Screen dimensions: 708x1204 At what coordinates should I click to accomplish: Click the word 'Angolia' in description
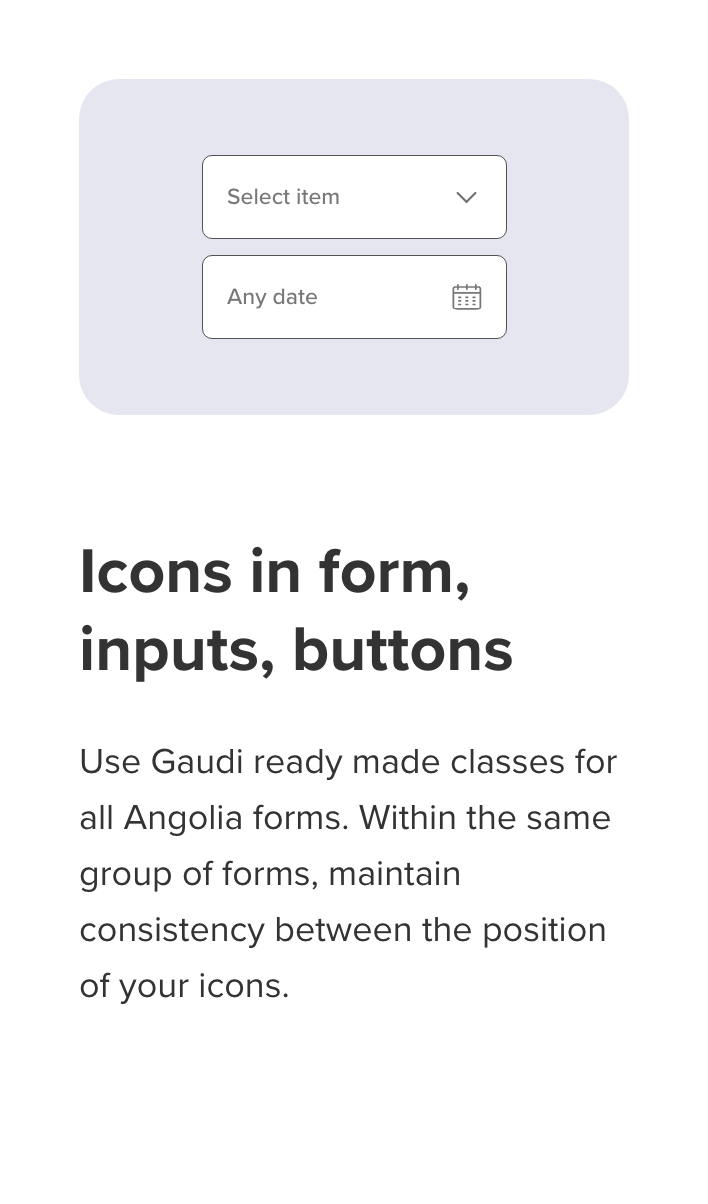coord(183,818)
